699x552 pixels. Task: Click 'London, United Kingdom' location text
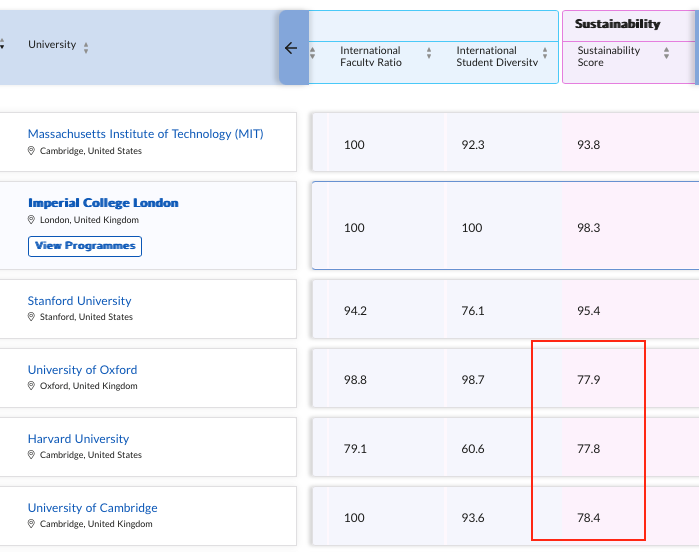click(90, 220)
